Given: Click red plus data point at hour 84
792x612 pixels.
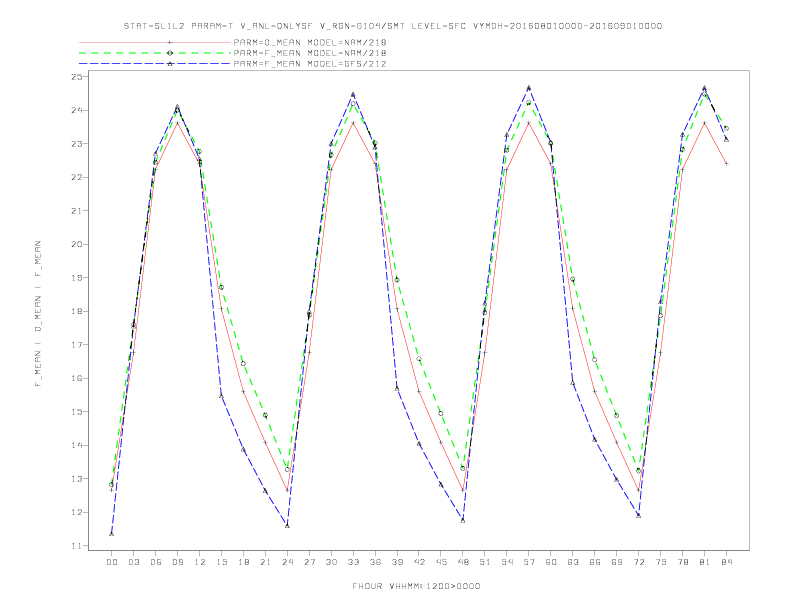Looking at the screenshot, I should coord(726,164).
